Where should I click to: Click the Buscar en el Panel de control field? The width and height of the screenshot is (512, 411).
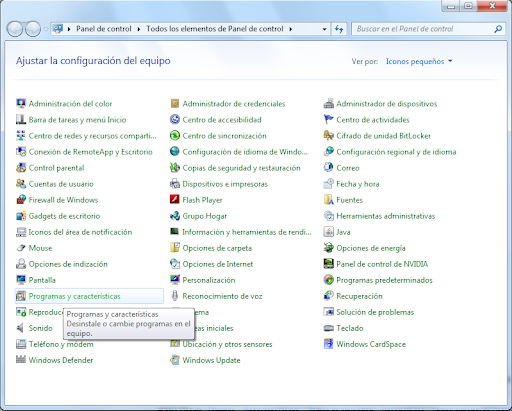coord(428,29)
